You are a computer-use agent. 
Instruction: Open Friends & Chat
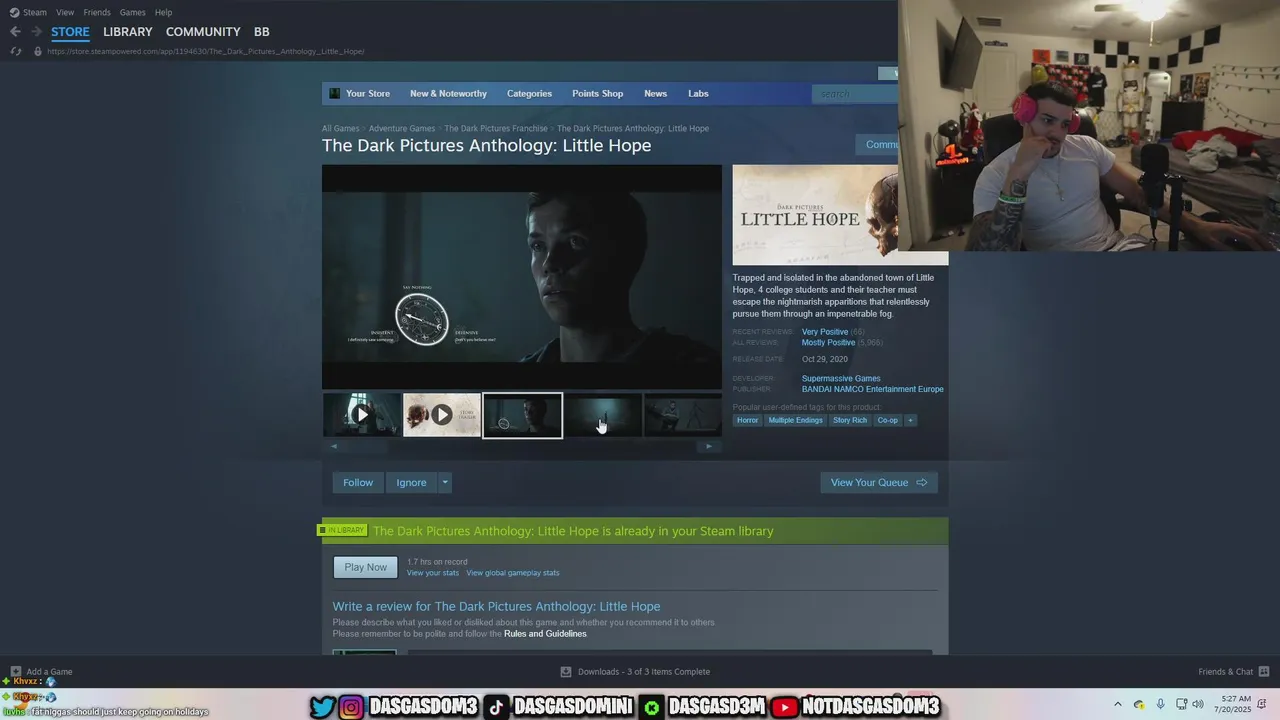[x=1233, y=672]
